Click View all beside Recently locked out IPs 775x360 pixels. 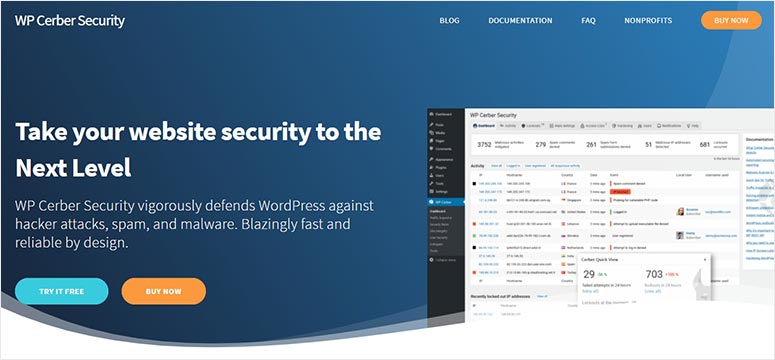(542, 296)
